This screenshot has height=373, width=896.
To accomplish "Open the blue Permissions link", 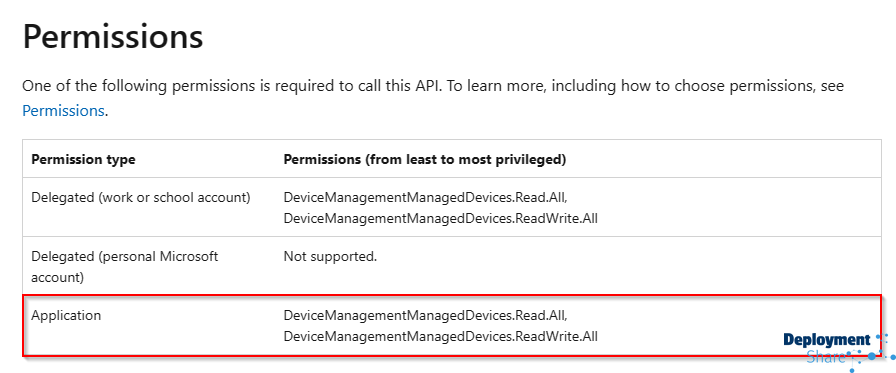I will [x=63, y=110].
